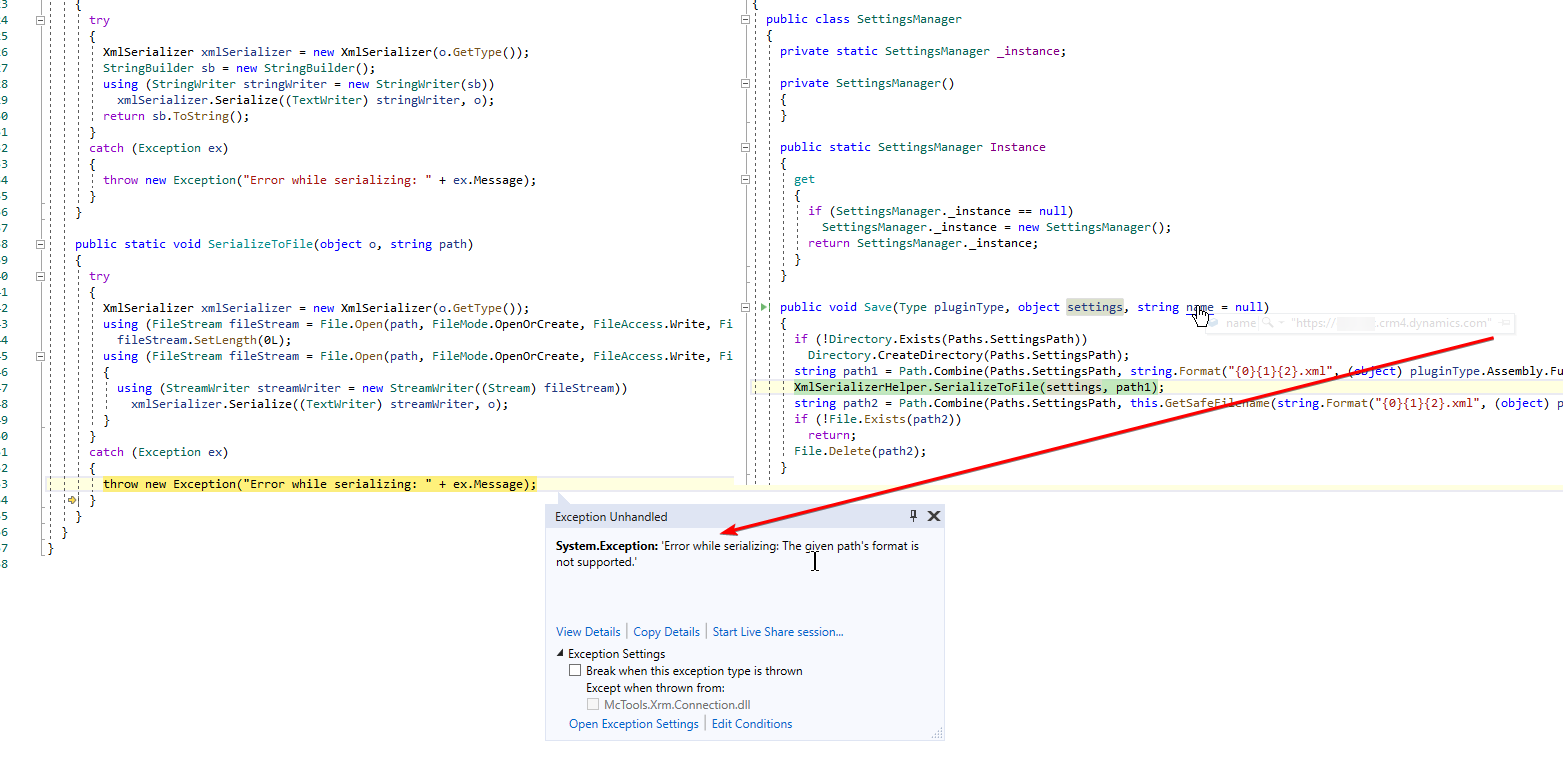This screenshot has height=763, width=1563.
Task: Click the green execution arrow beside the Save method
Action: click(764, 307)
